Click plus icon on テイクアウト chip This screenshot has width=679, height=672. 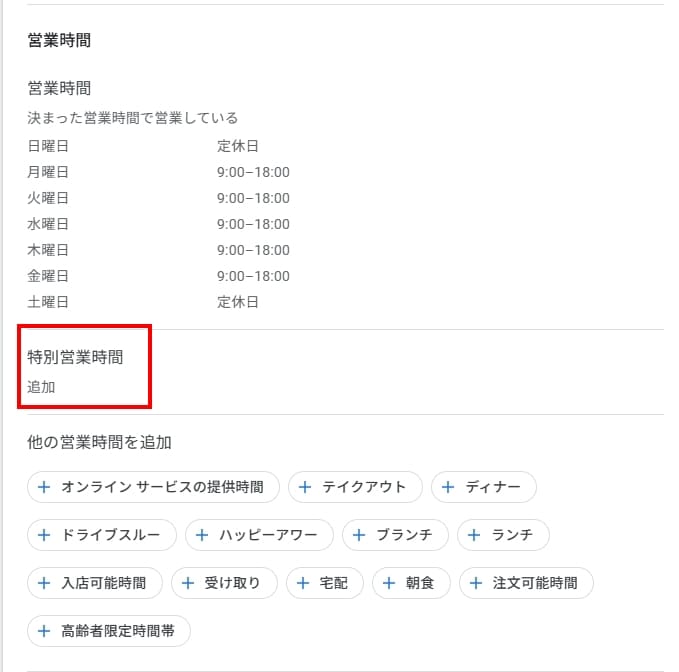(x=305, y=487)
